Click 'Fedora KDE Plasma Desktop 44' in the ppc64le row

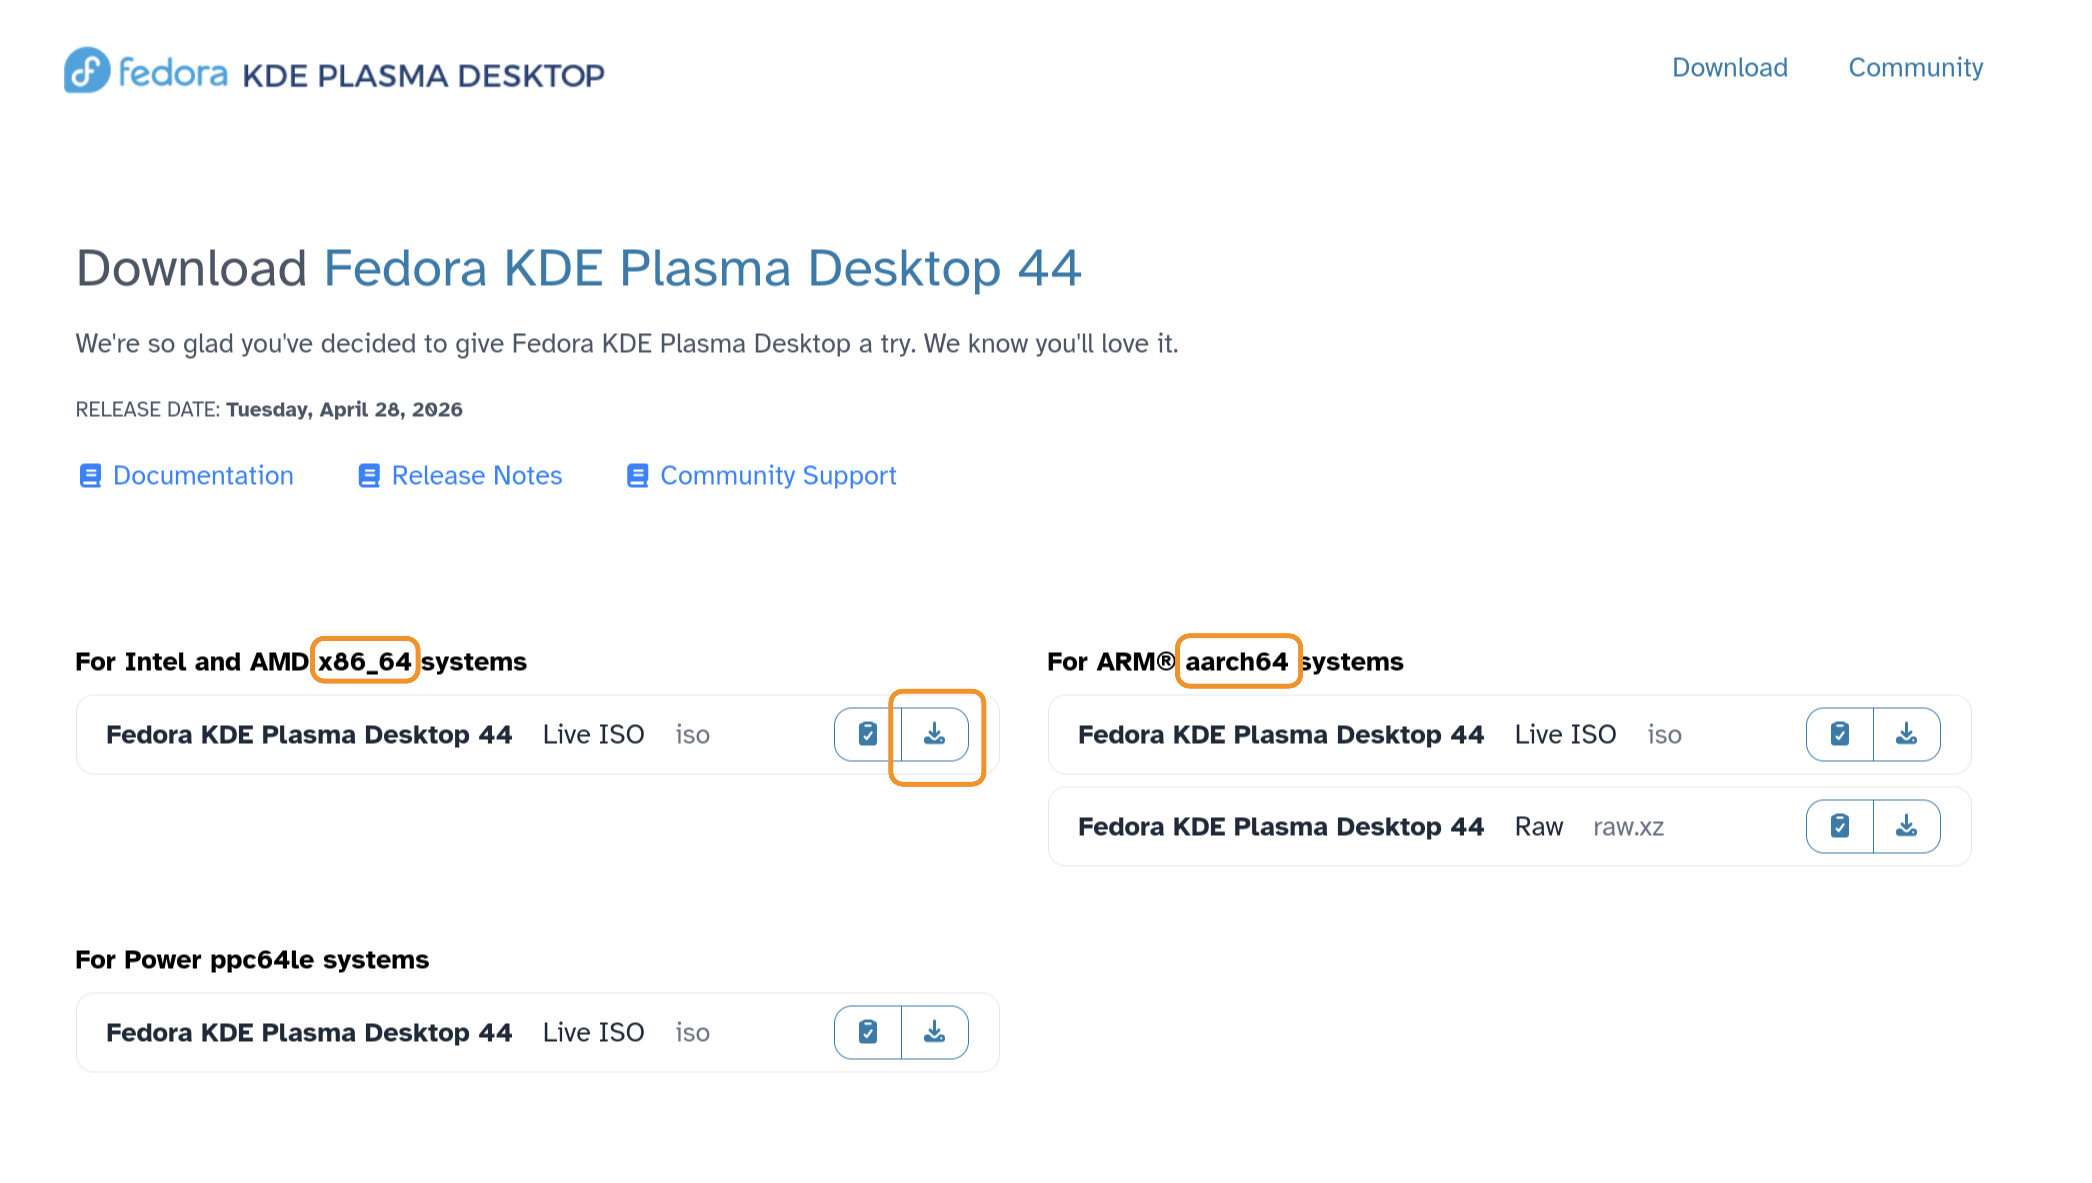pos(309,1033)
